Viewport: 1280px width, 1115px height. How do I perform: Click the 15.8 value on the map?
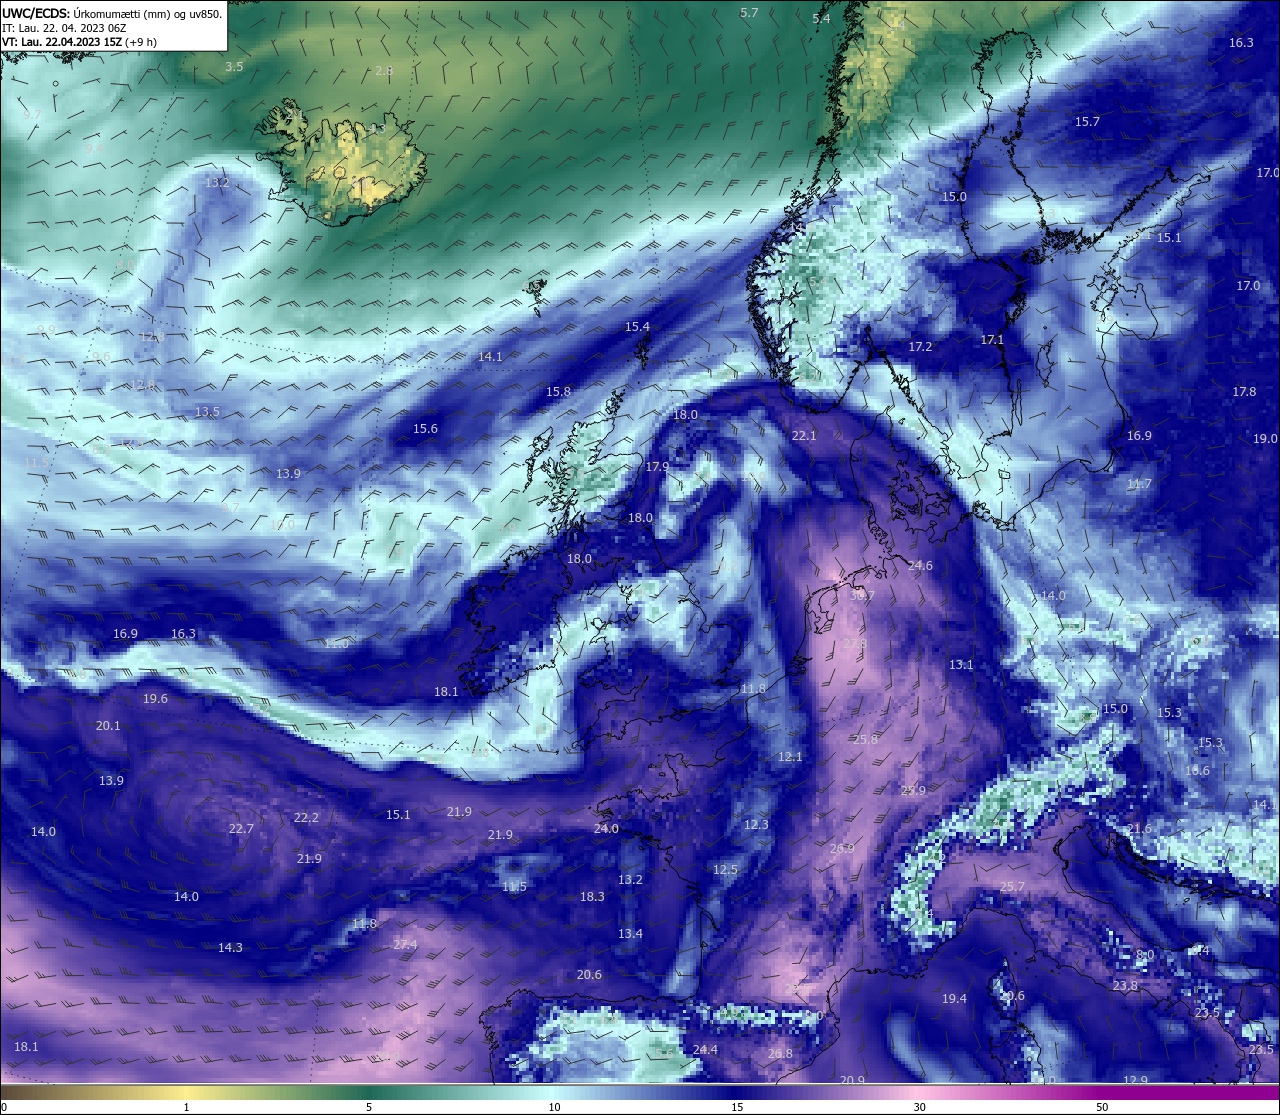558,391
